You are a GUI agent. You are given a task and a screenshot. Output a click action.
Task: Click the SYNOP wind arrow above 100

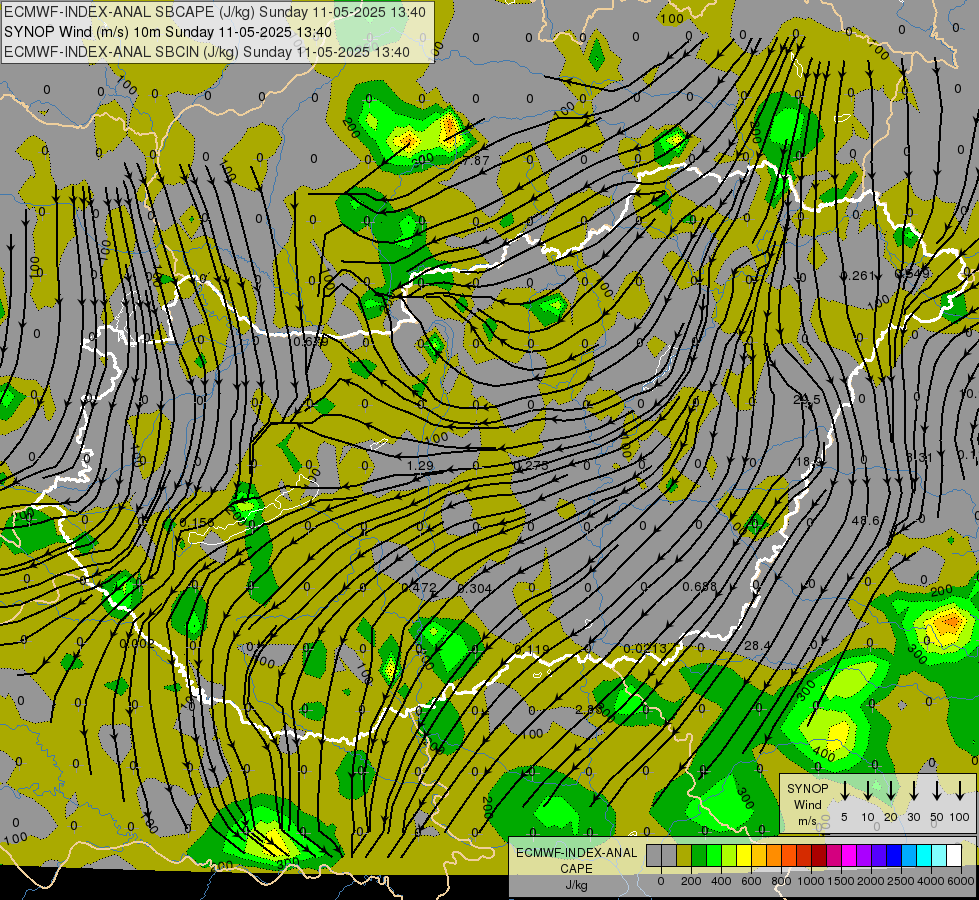click(x=960, y=791)
